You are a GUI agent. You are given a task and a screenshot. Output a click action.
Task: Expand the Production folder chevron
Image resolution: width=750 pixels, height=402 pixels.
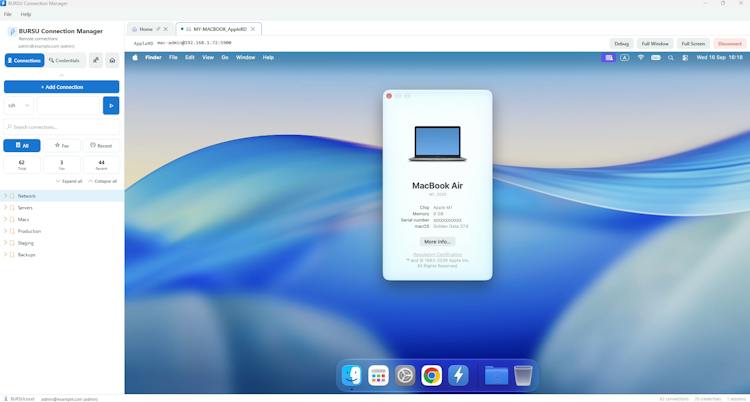[5, 231]
